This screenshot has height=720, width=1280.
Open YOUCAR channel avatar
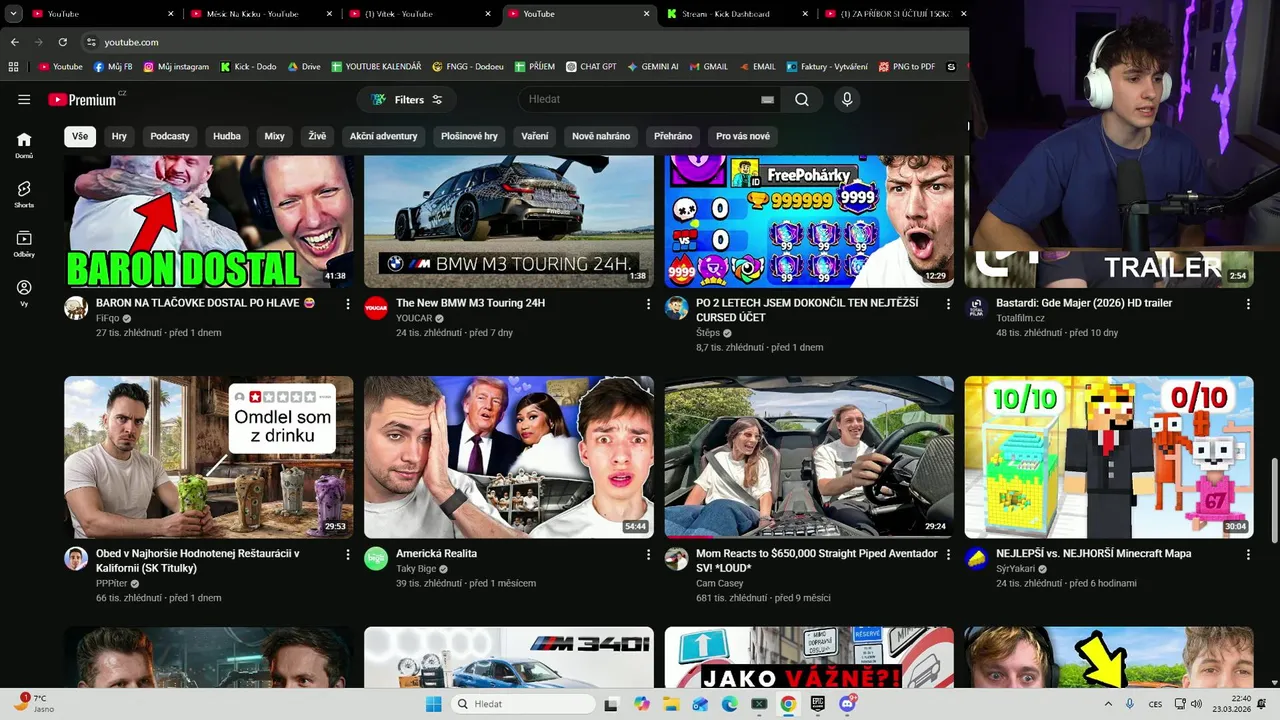click(x=376, y=307)
